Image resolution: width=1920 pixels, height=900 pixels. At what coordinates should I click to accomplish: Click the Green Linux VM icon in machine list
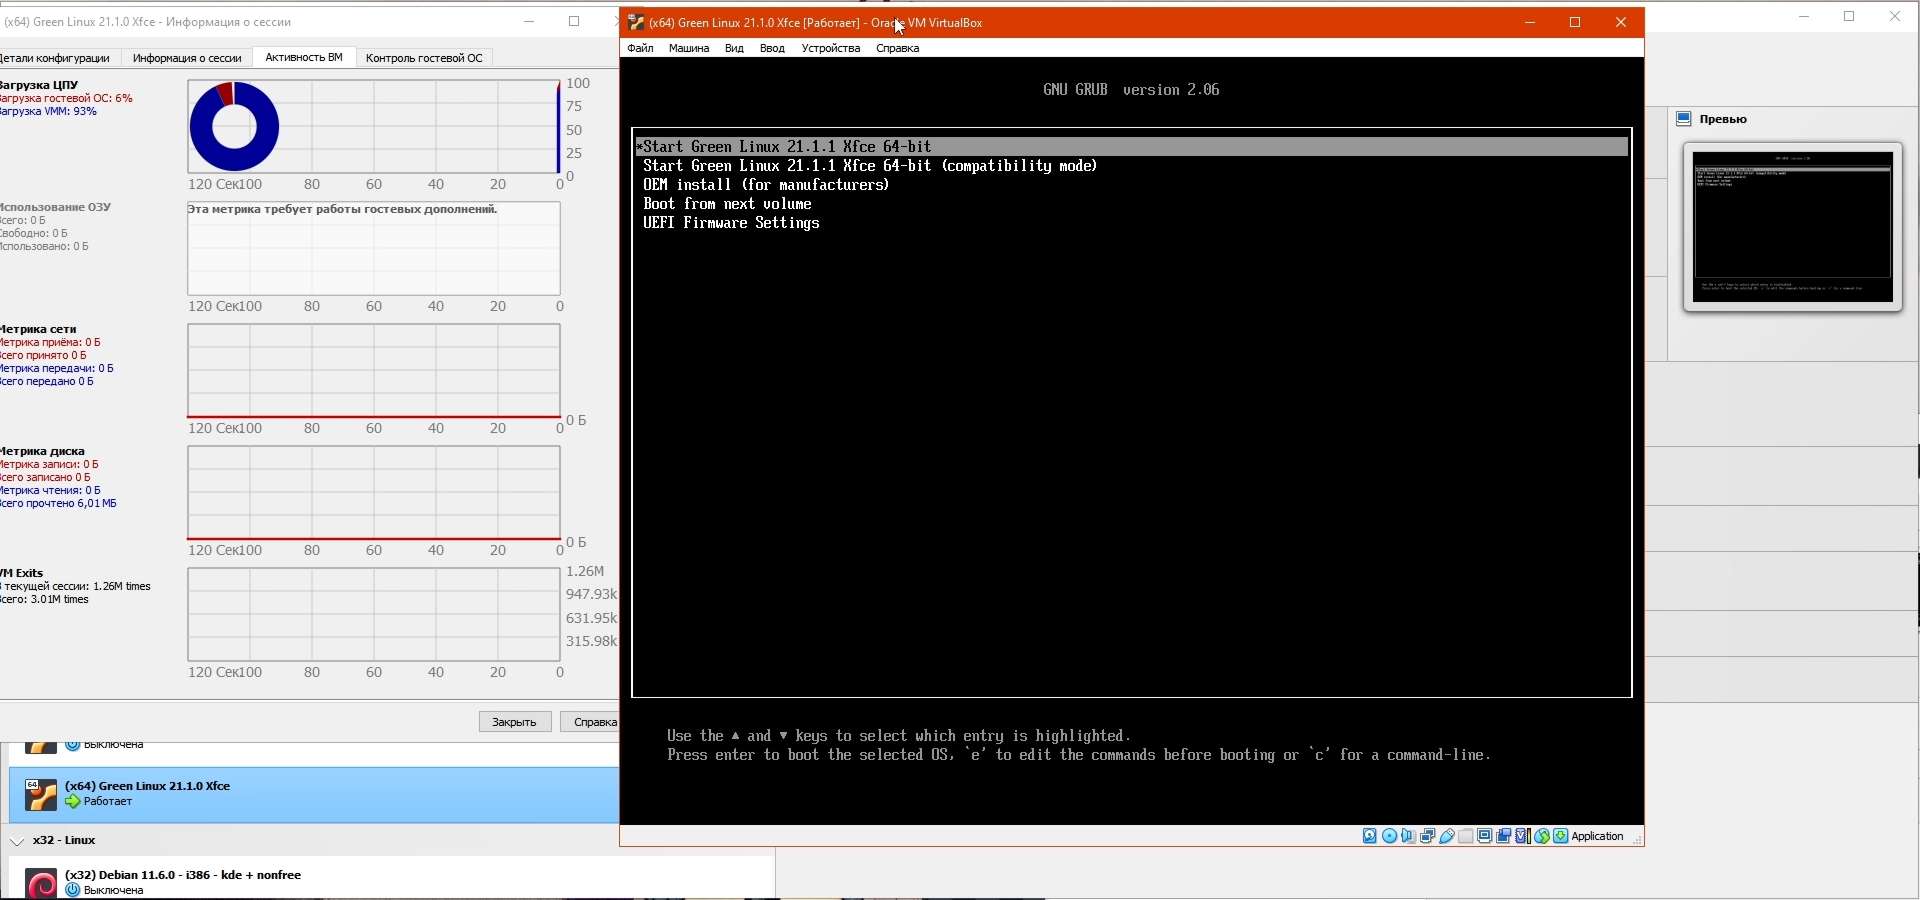click(x=40, y=795)
